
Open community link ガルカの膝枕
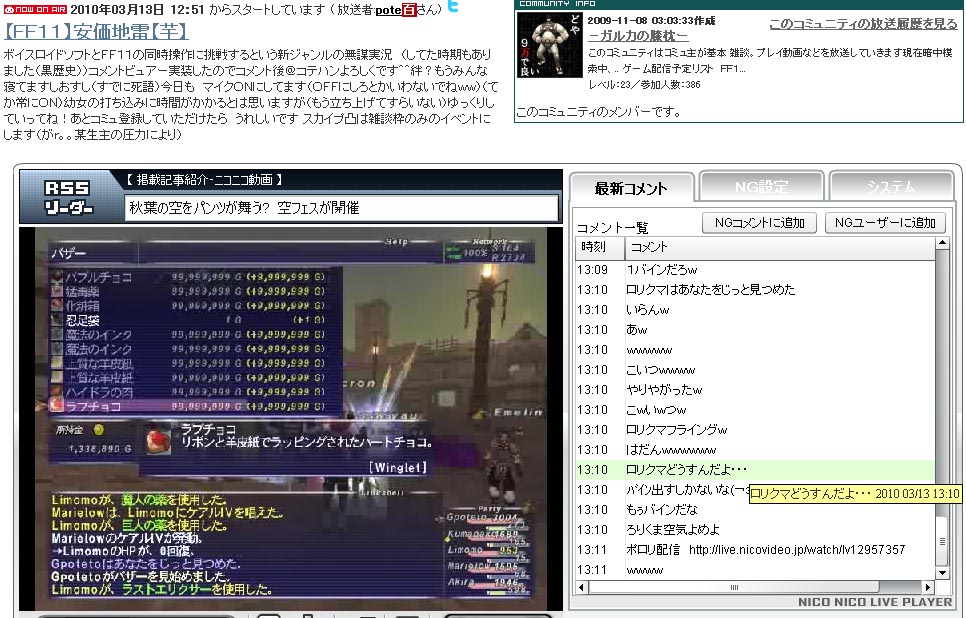coord(638,36)
